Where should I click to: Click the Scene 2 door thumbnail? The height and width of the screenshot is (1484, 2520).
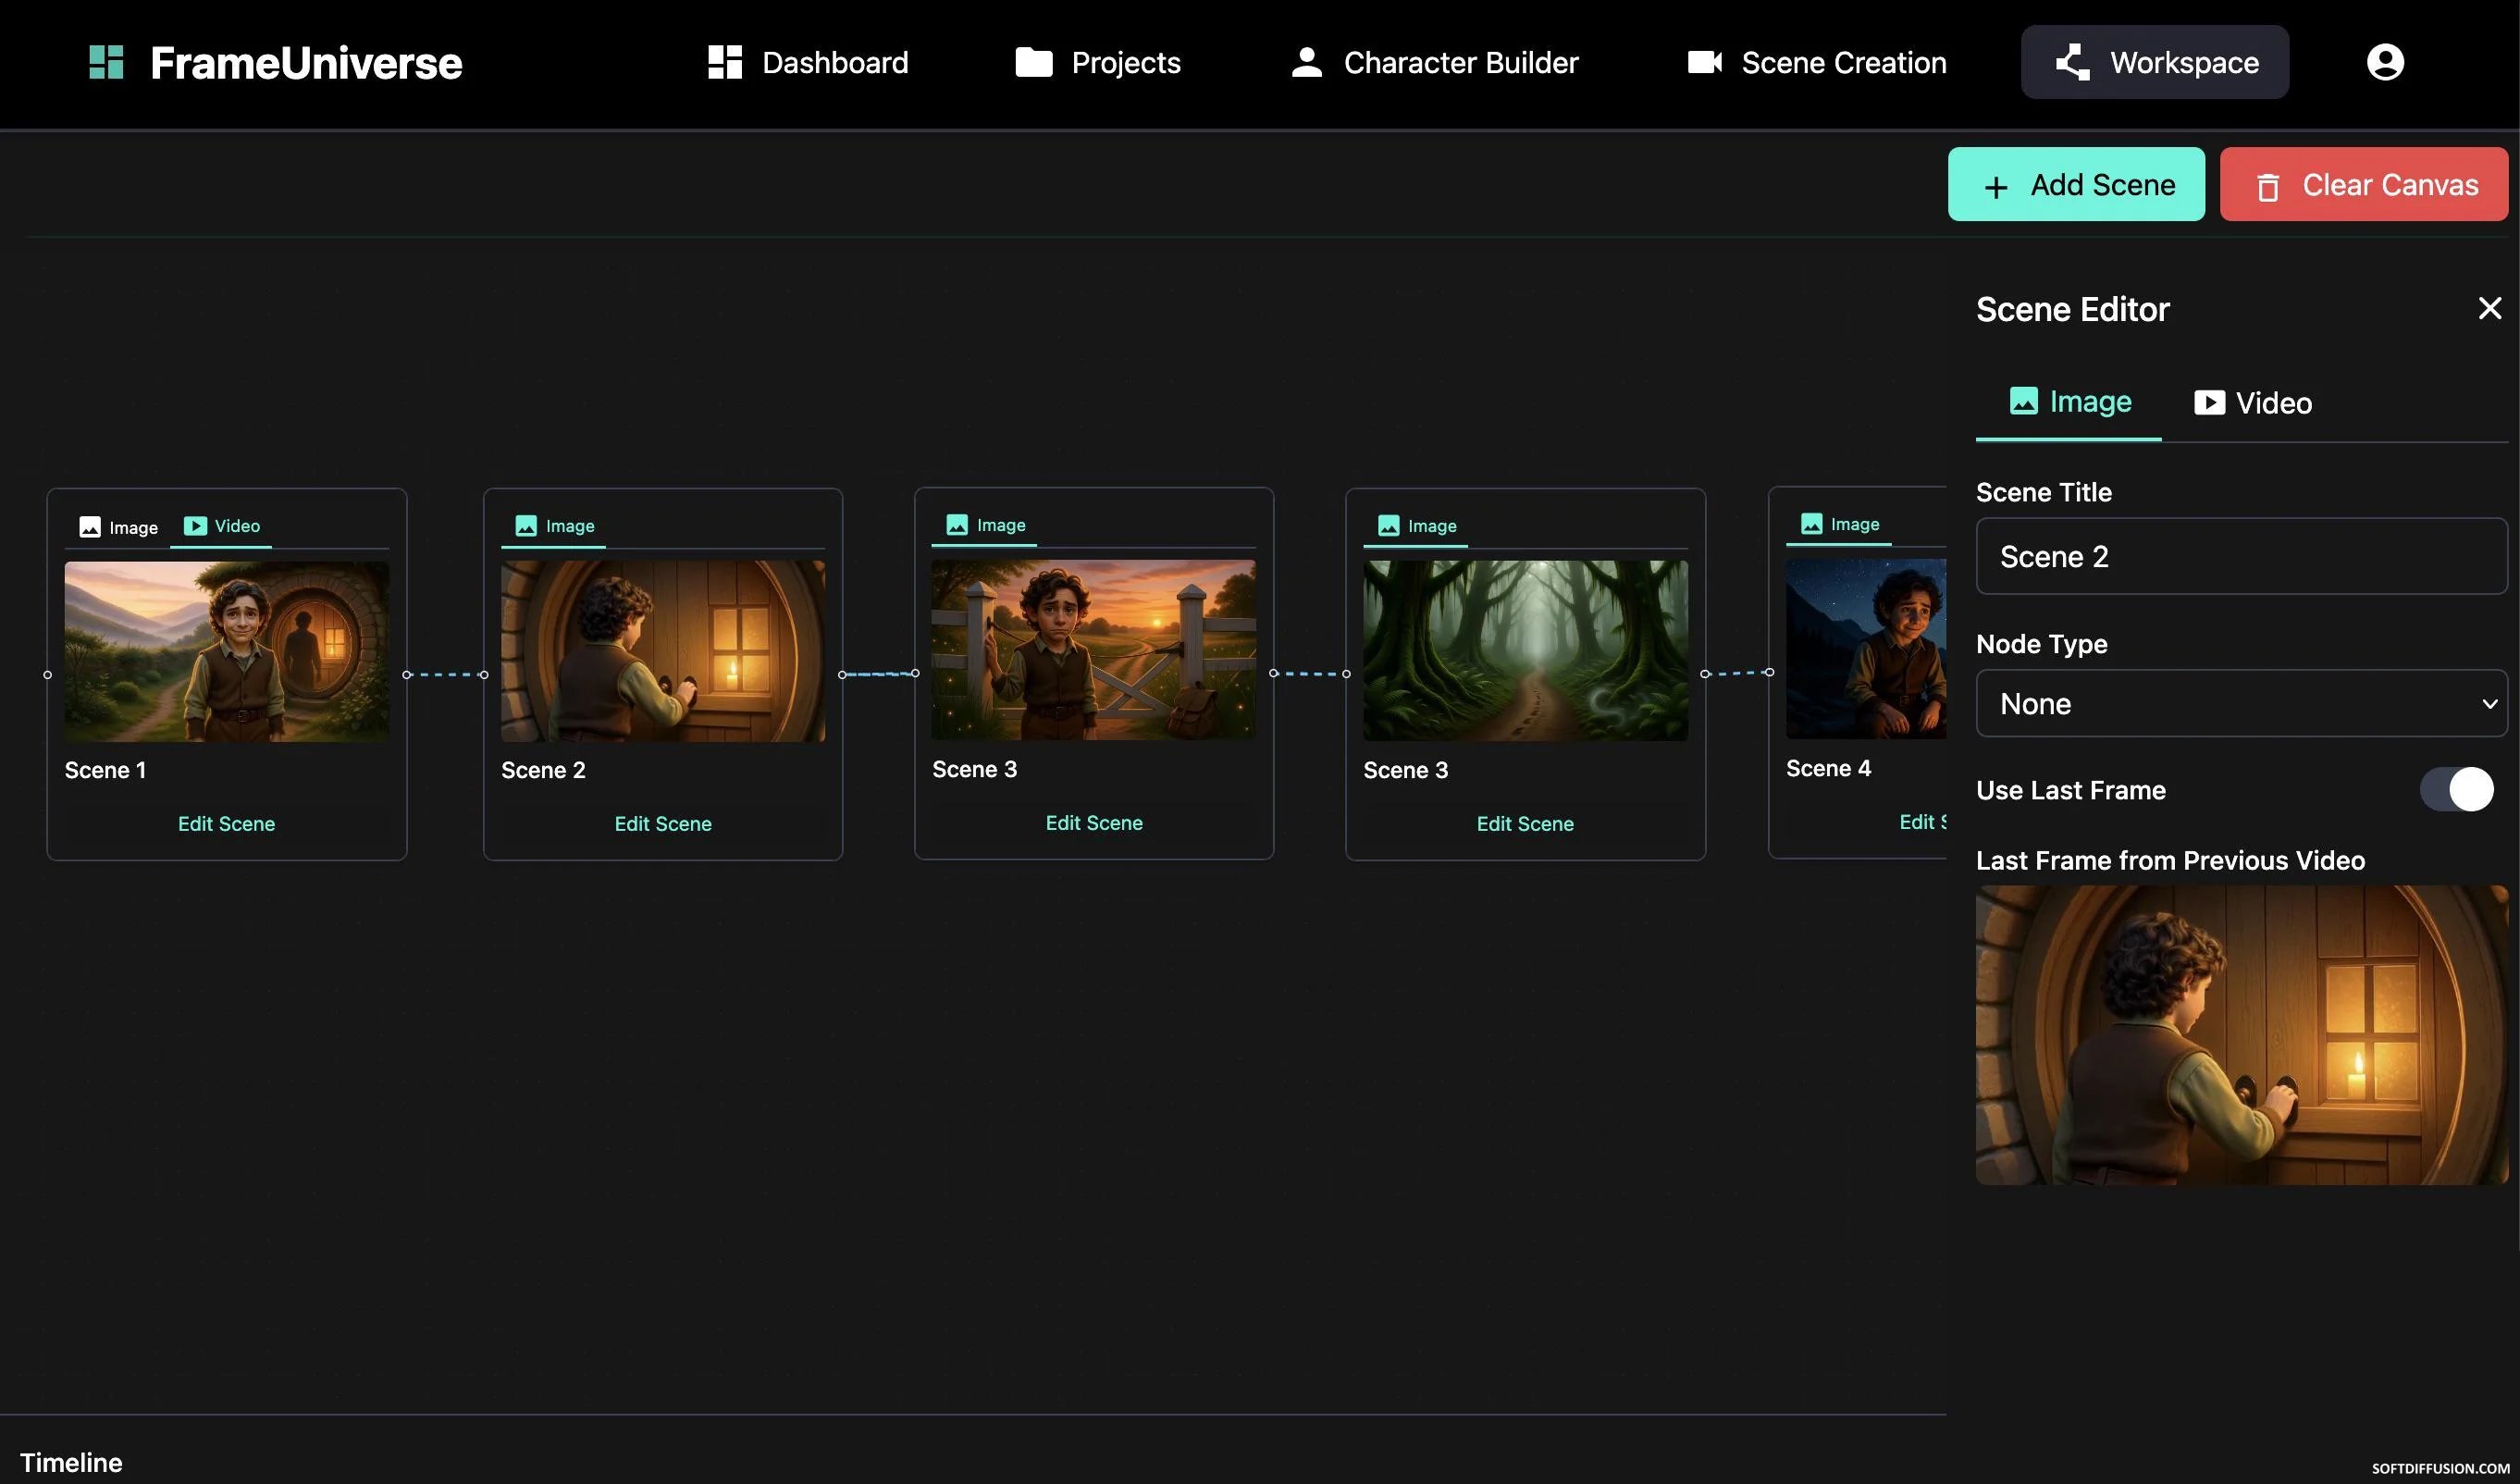click(x=663, y=651)
